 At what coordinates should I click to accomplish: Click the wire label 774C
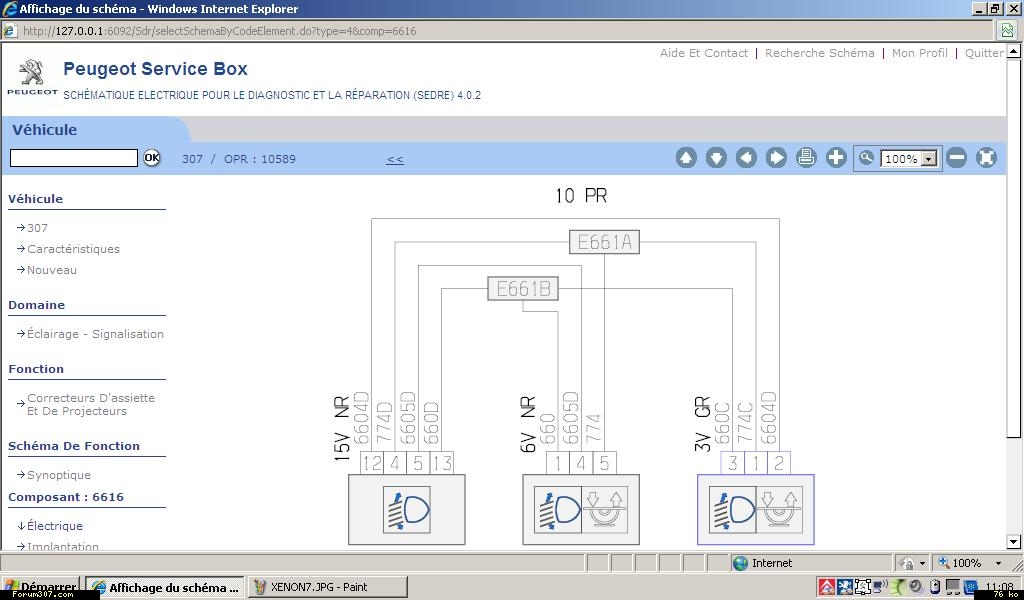coord(745,424)
